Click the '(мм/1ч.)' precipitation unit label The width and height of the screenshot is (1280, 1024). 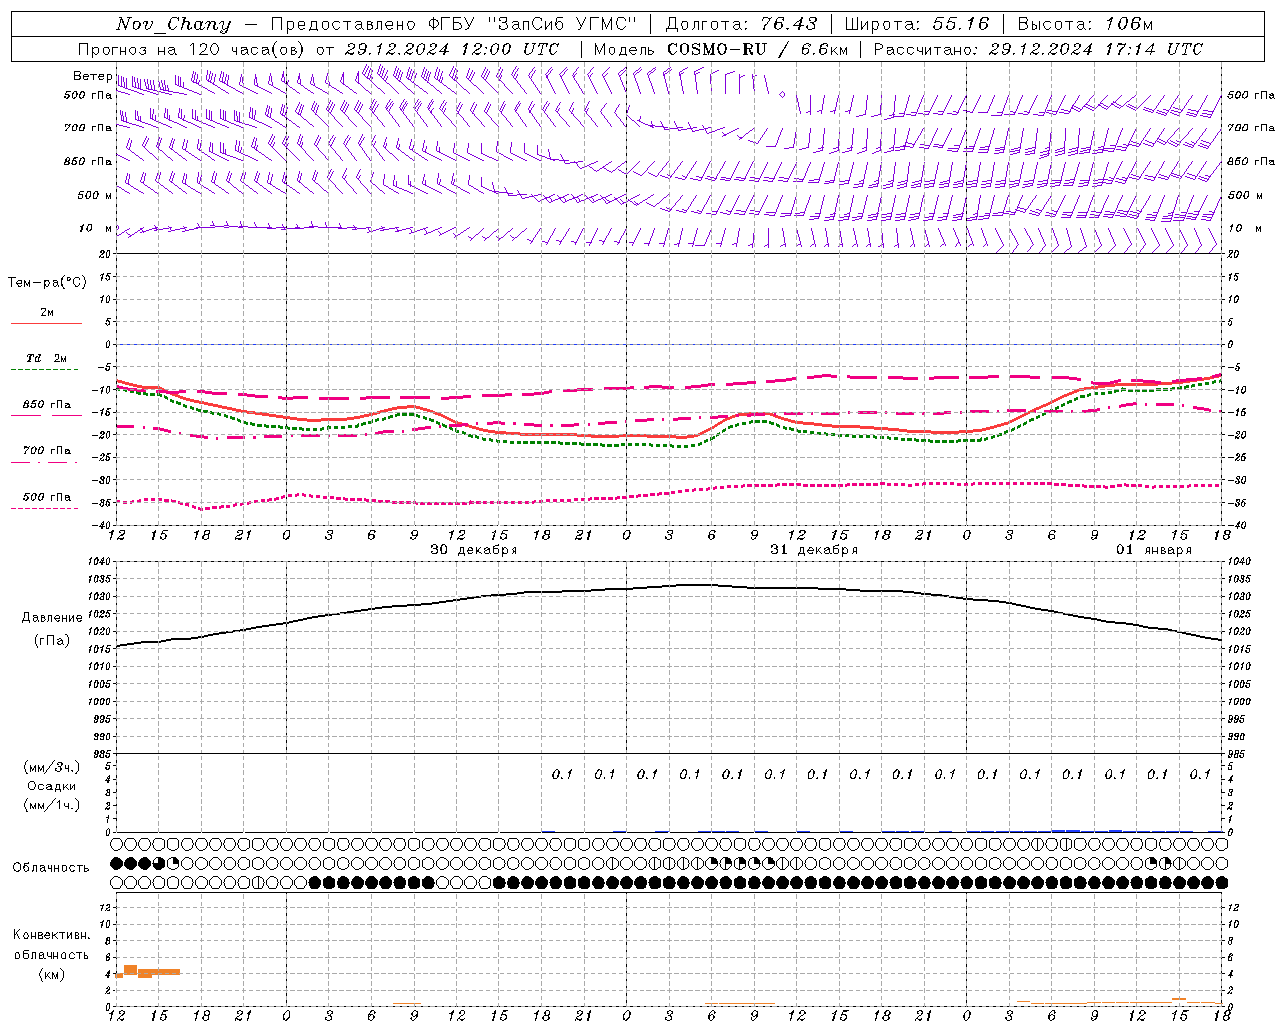52,805
